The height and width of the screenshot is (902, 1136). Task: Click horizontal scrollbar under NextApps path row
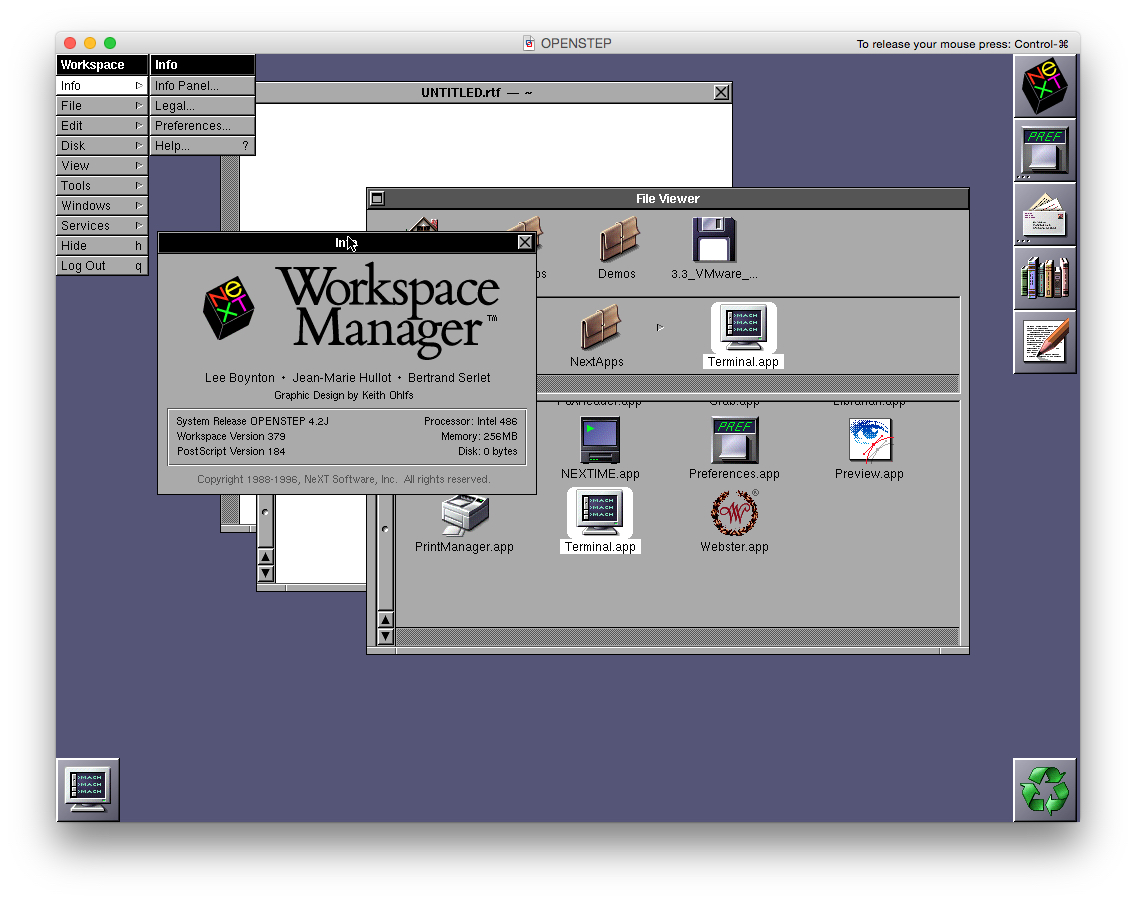pyautogui.click(x=748, y=383)
